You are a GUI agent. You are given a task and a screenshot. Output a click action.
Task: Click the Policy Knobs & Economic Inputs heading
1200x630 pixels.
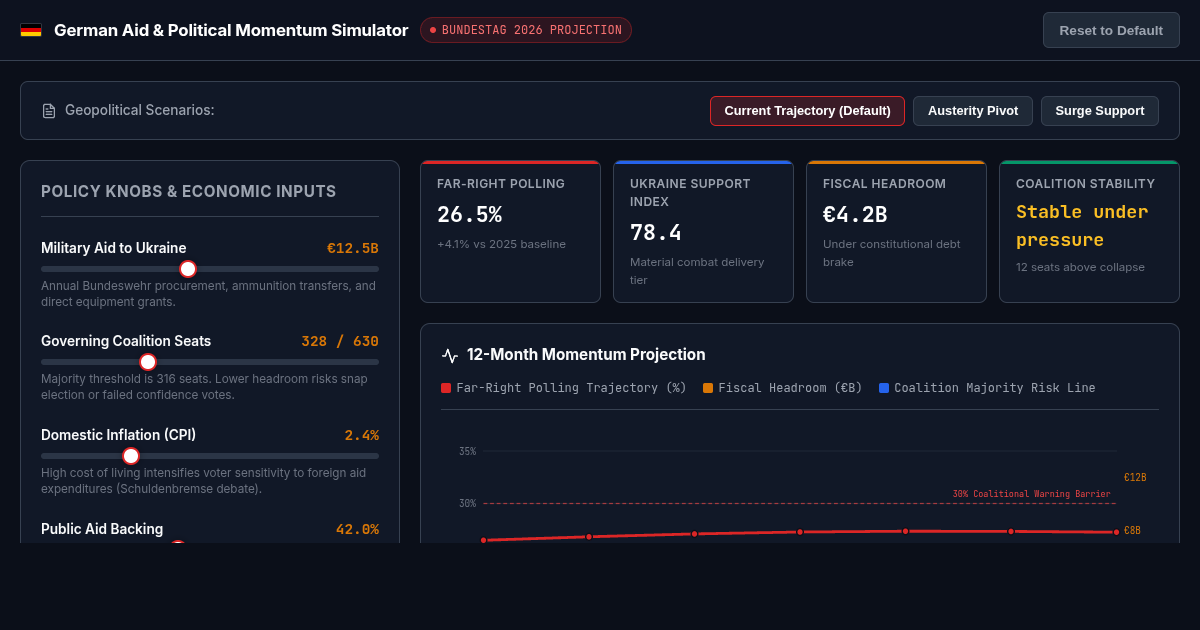tap(188, 192)
